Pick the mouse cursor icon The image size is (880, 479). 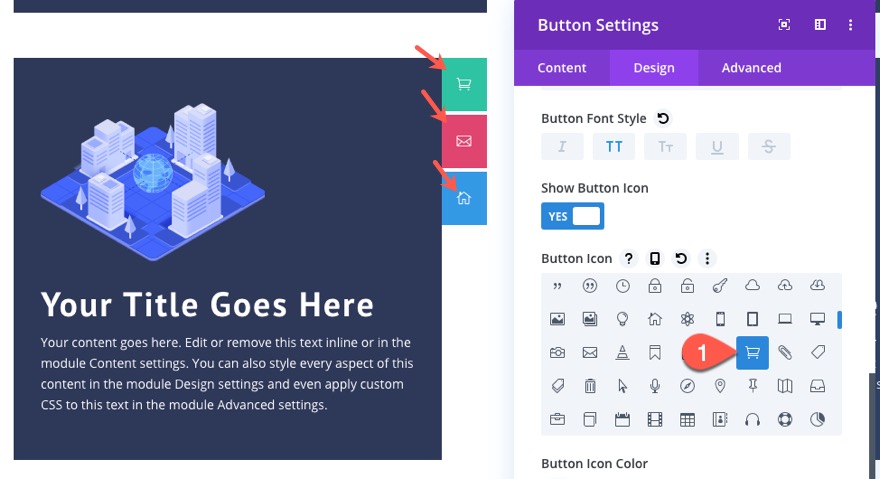pyautogui.click(x=622, y=386)
